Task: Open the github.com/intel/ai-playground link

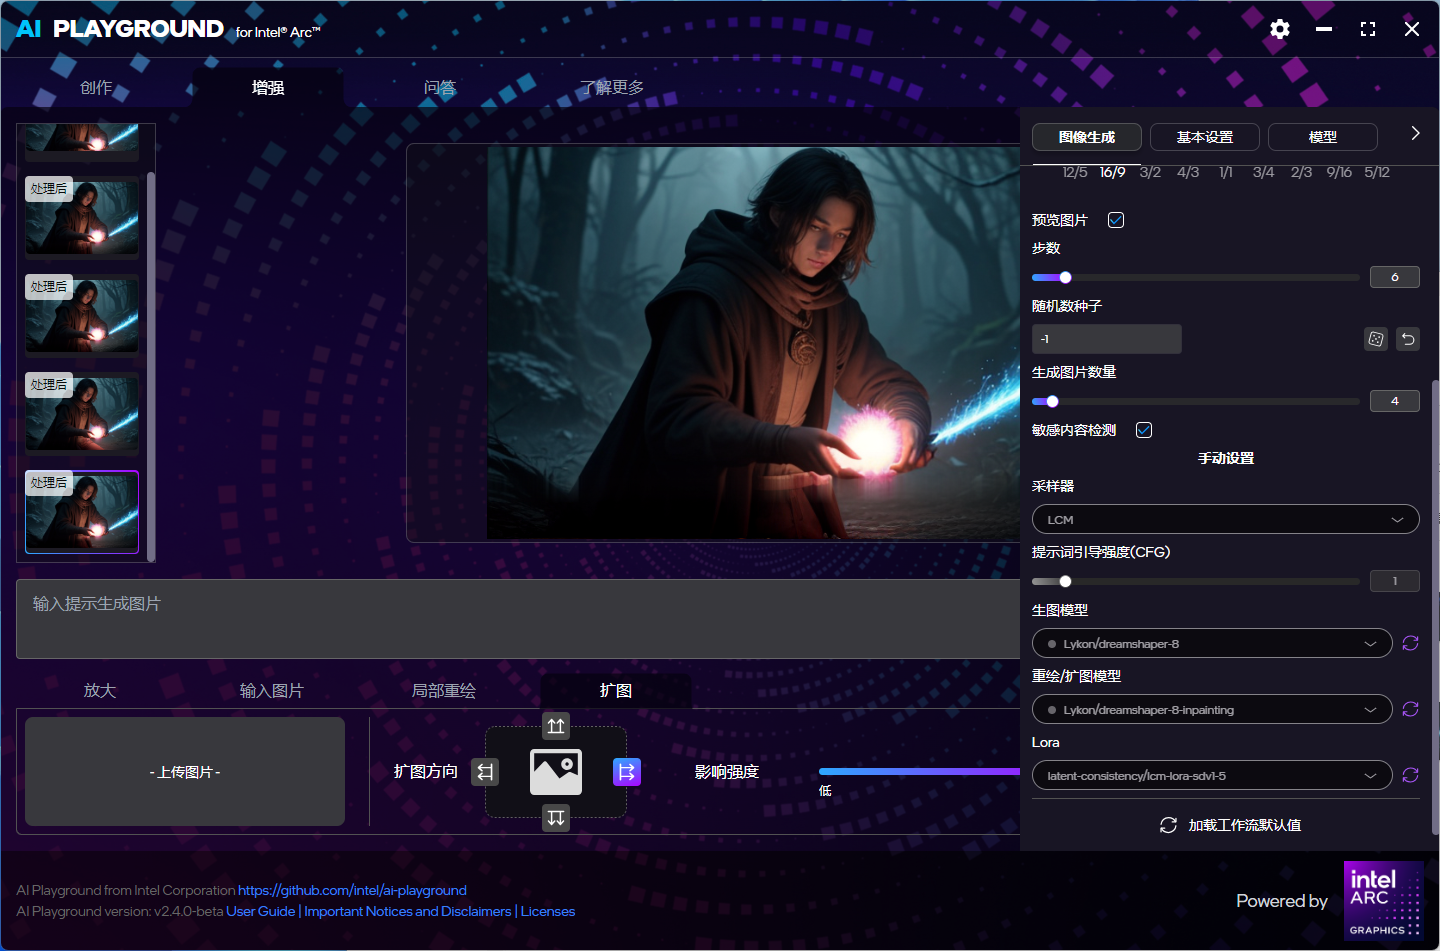Action: [x=352, y=890]
